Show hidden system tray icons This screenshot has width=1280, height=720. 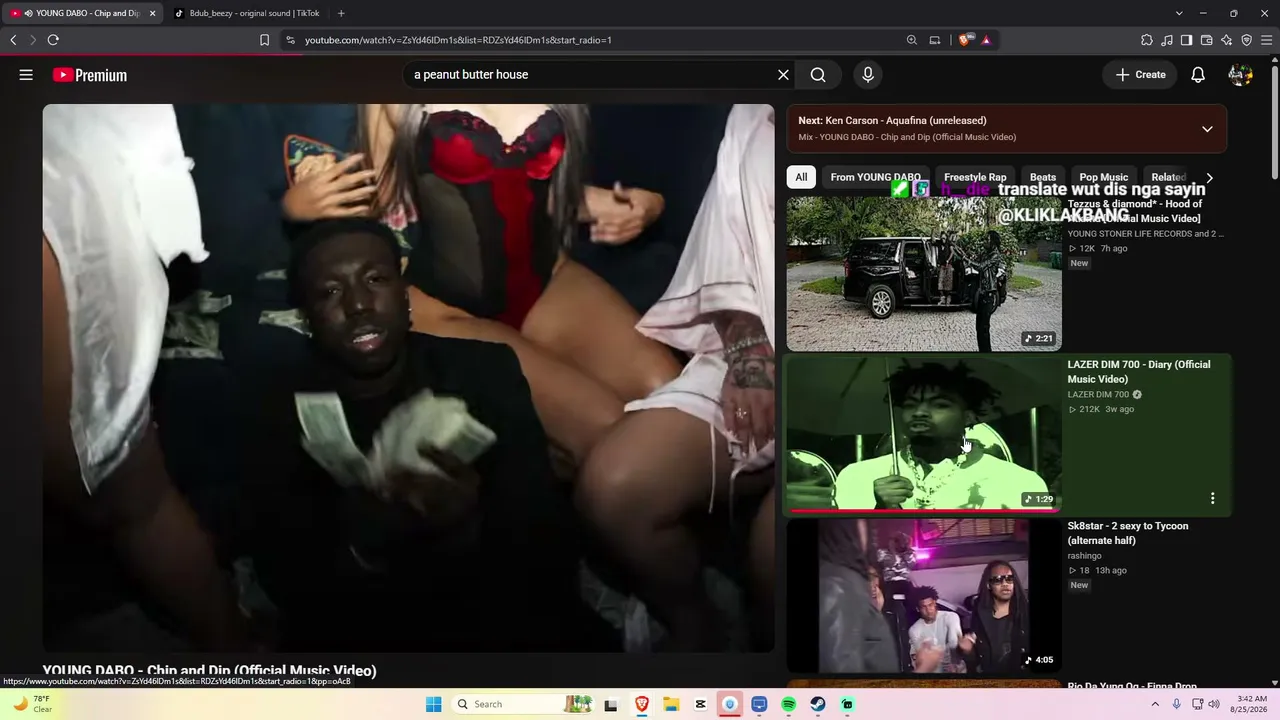click(1155, 704)
